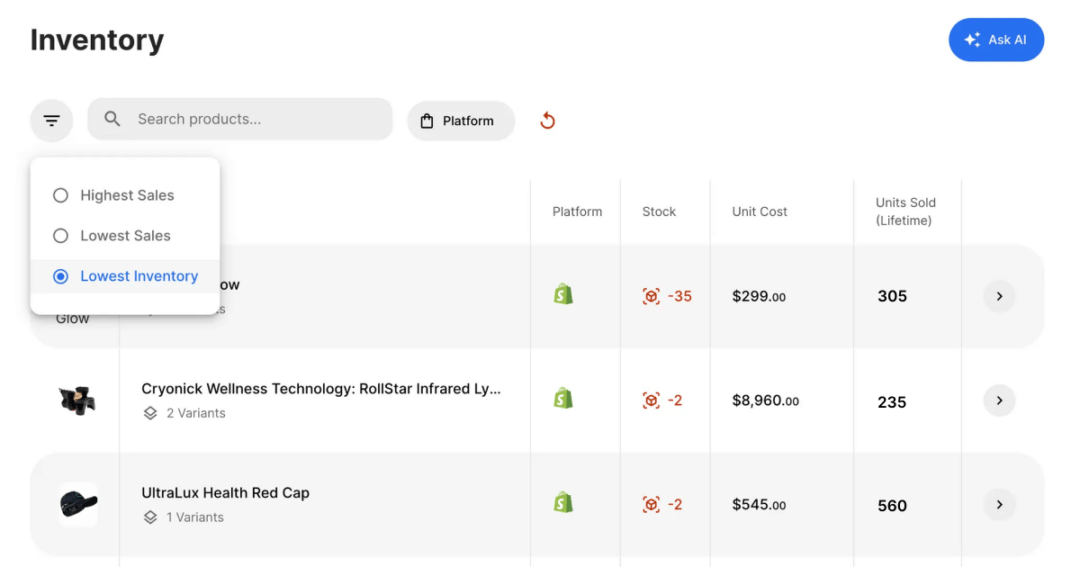
Task: Click stock alert icon in UltraLux row
Action: click(651, 504)
